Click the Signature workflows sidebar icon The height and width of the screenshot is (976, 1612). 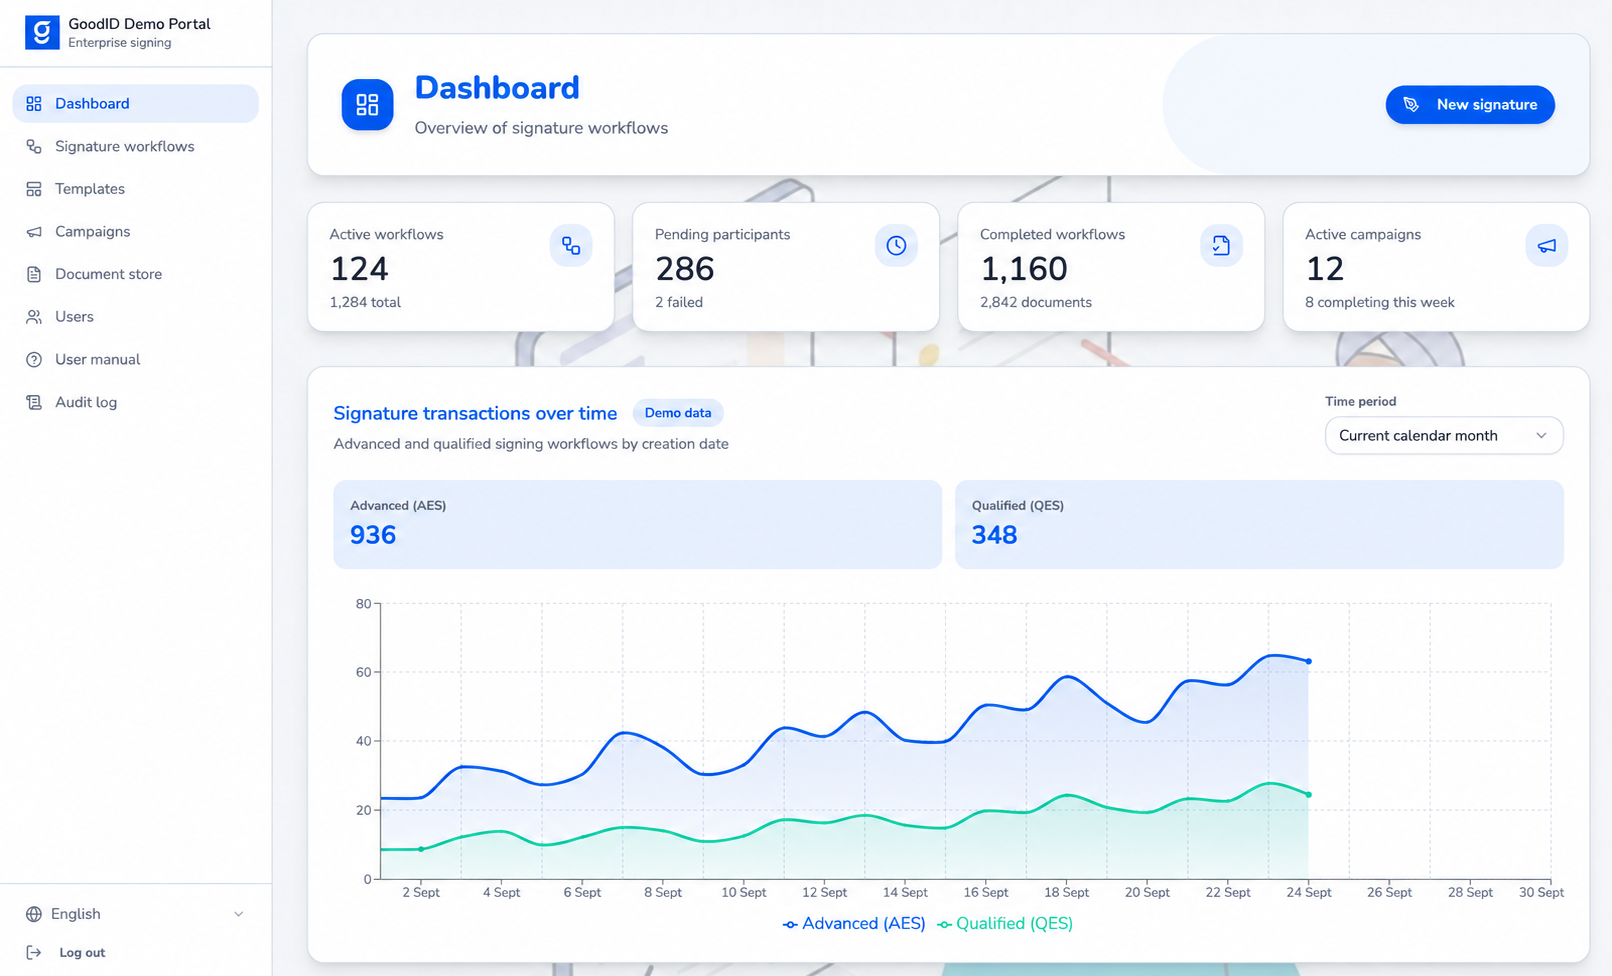tap(34, 146)
